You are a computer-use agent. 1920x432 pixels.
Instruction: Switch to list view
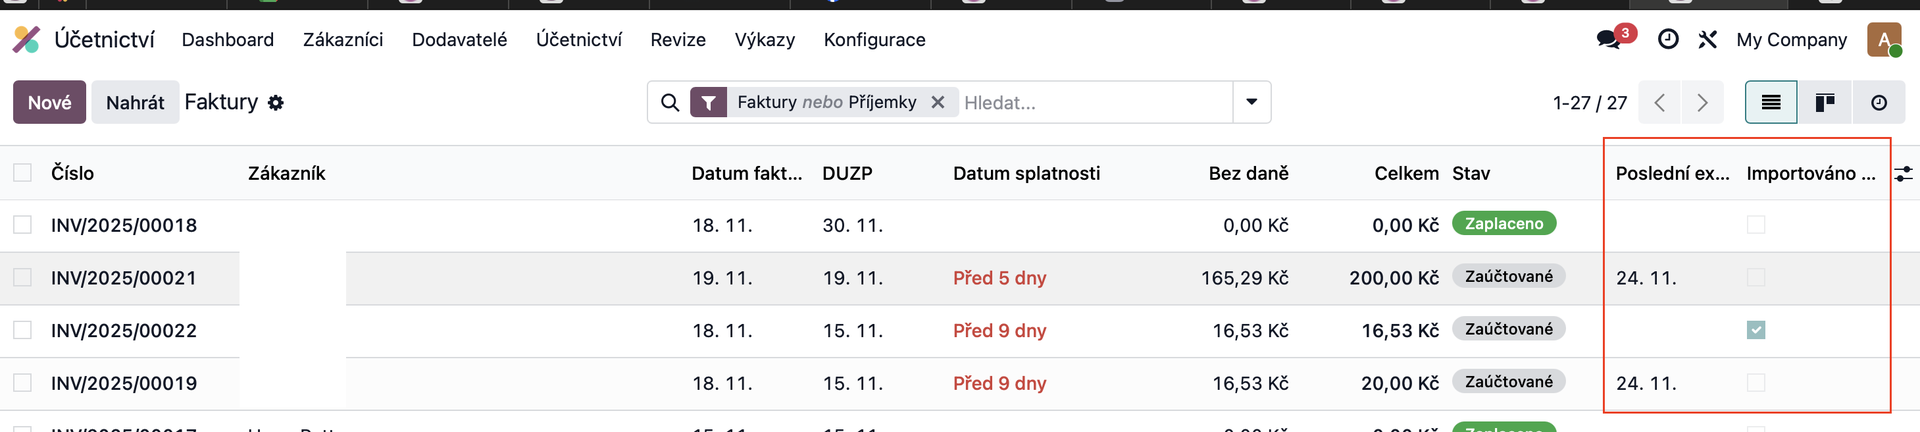pyautogui.click(x=1771, y=102)
